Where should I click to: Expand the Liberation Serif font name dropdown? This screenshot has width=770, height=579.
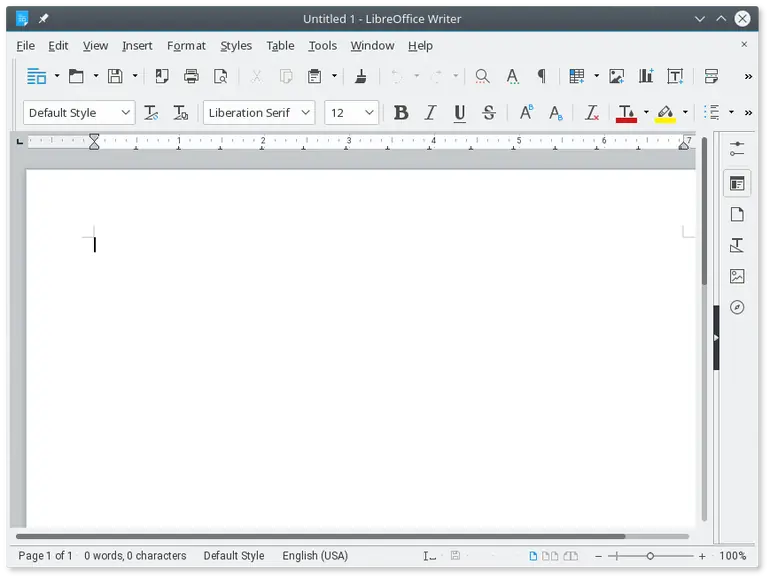305,112
